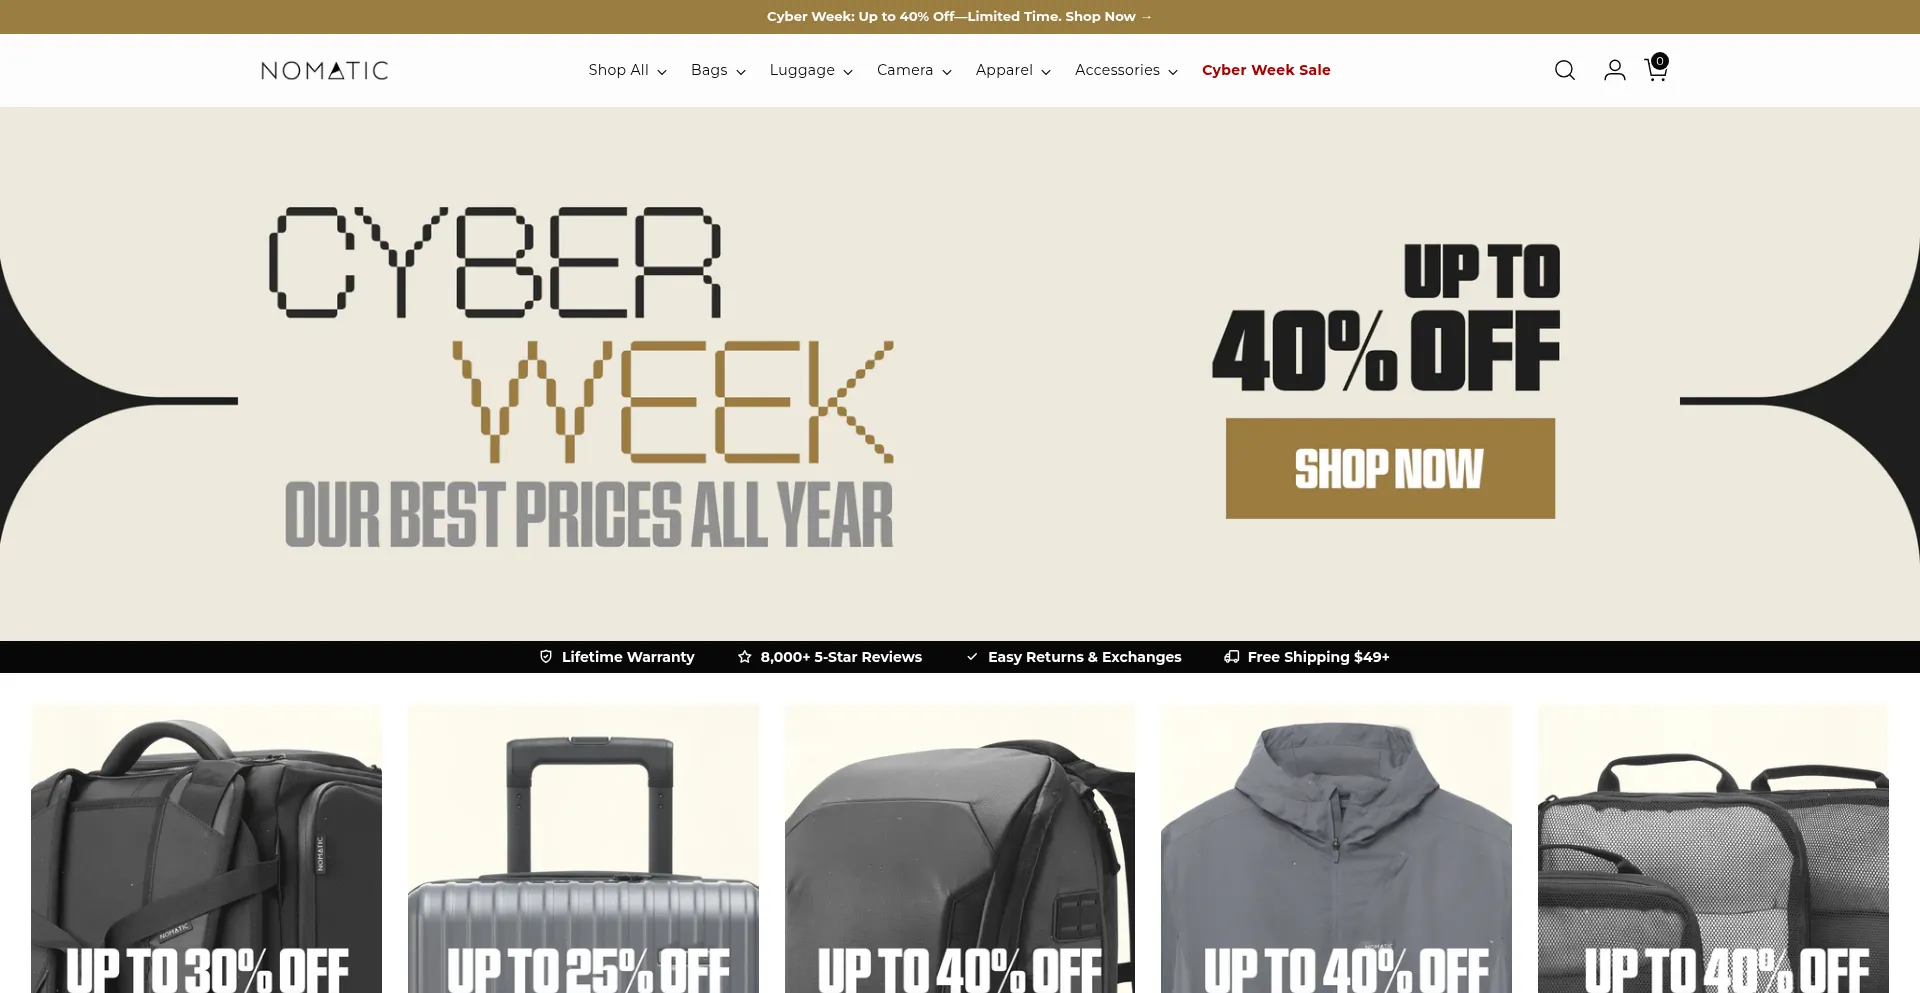Image resolution: width=1920 pixels, height=993 pixels.
Task: Click the checkmark icon beside Easy Returns
Action: [972, 657]
